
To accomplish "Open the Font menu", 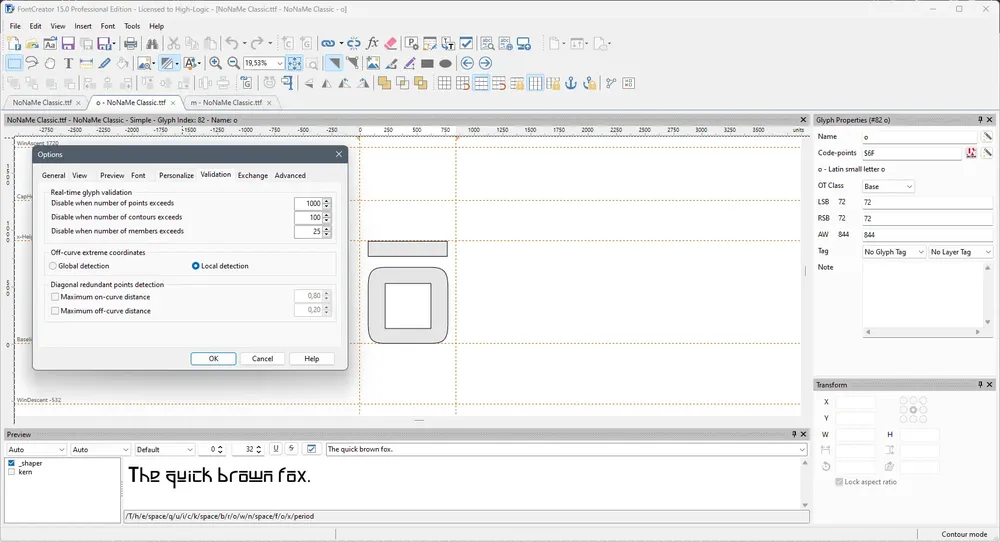I will 108,26.
